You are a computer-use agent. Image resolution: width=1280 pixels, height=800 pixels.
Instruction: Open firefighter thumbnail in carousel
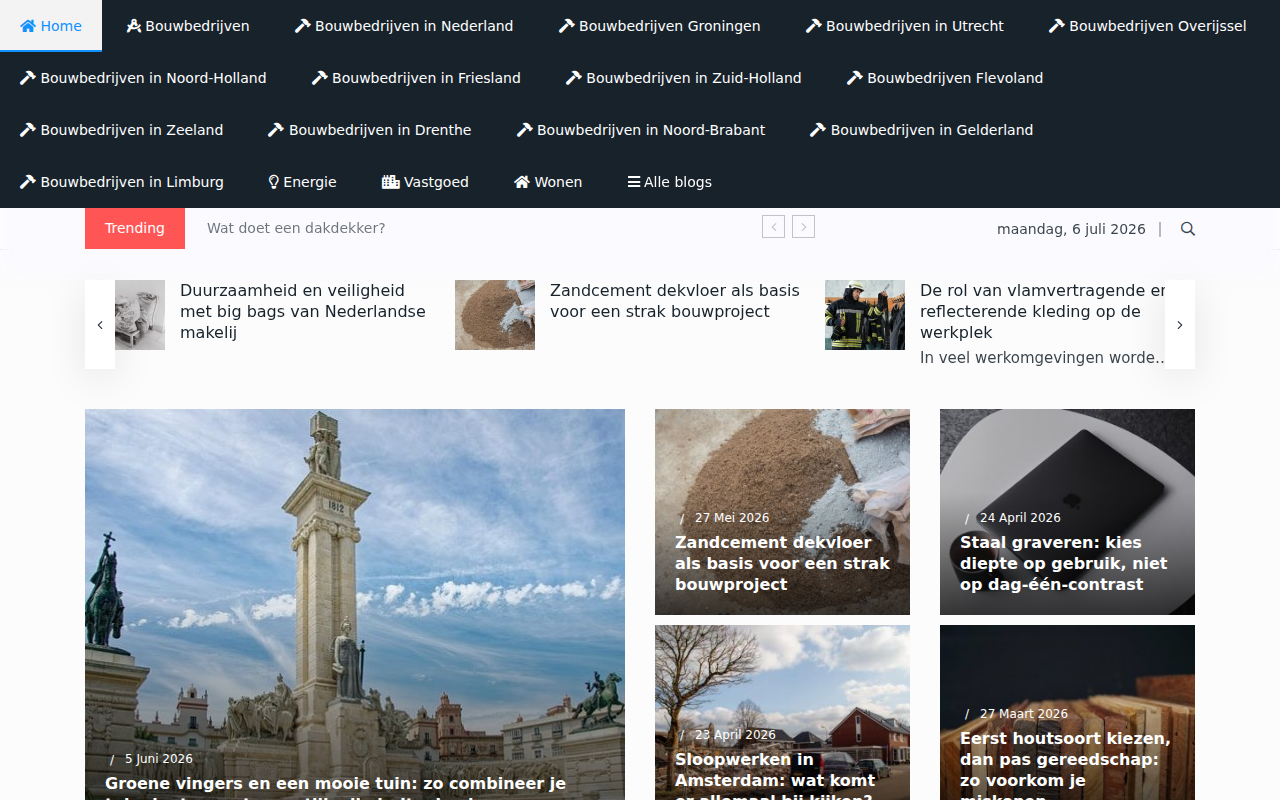[865, 315]
